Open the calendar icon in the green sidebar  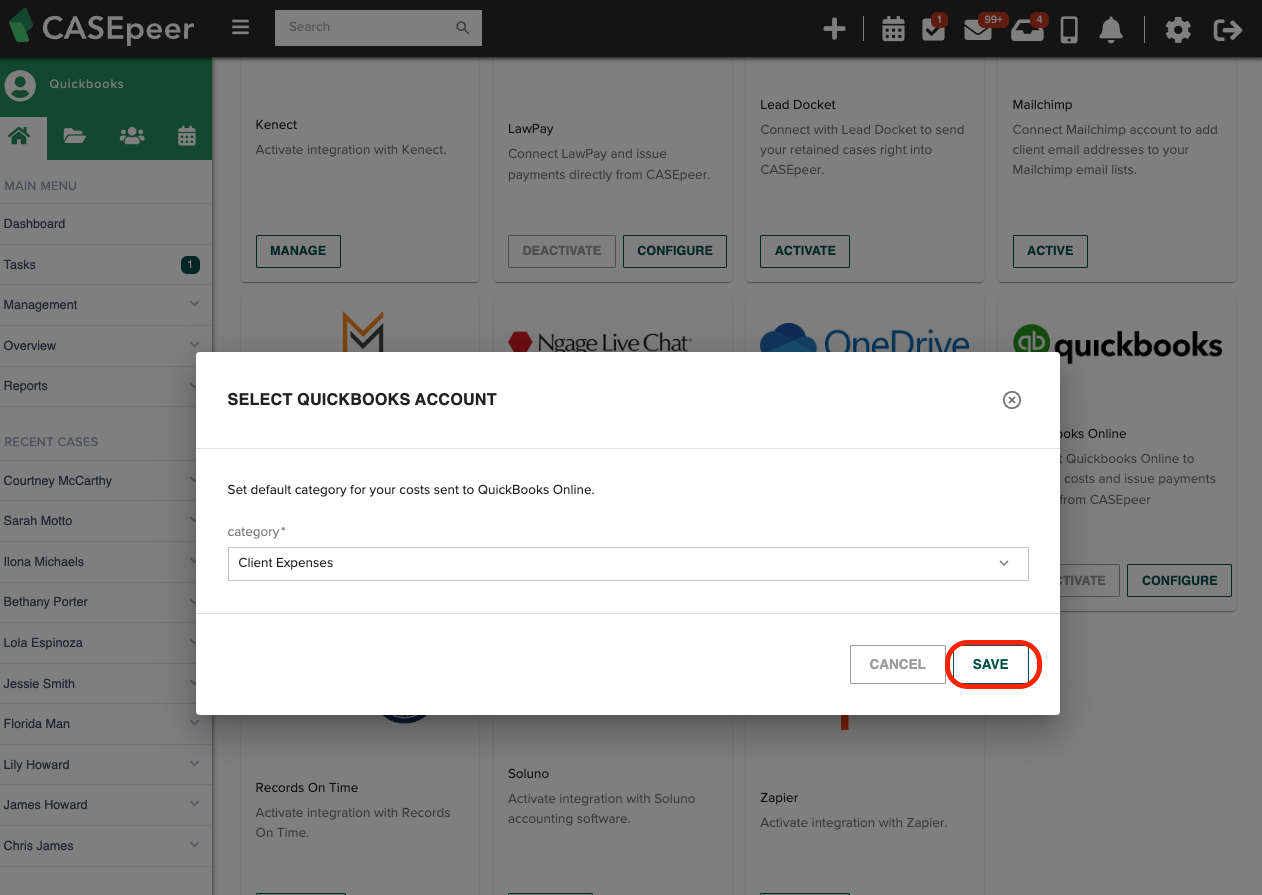point(187,134)
